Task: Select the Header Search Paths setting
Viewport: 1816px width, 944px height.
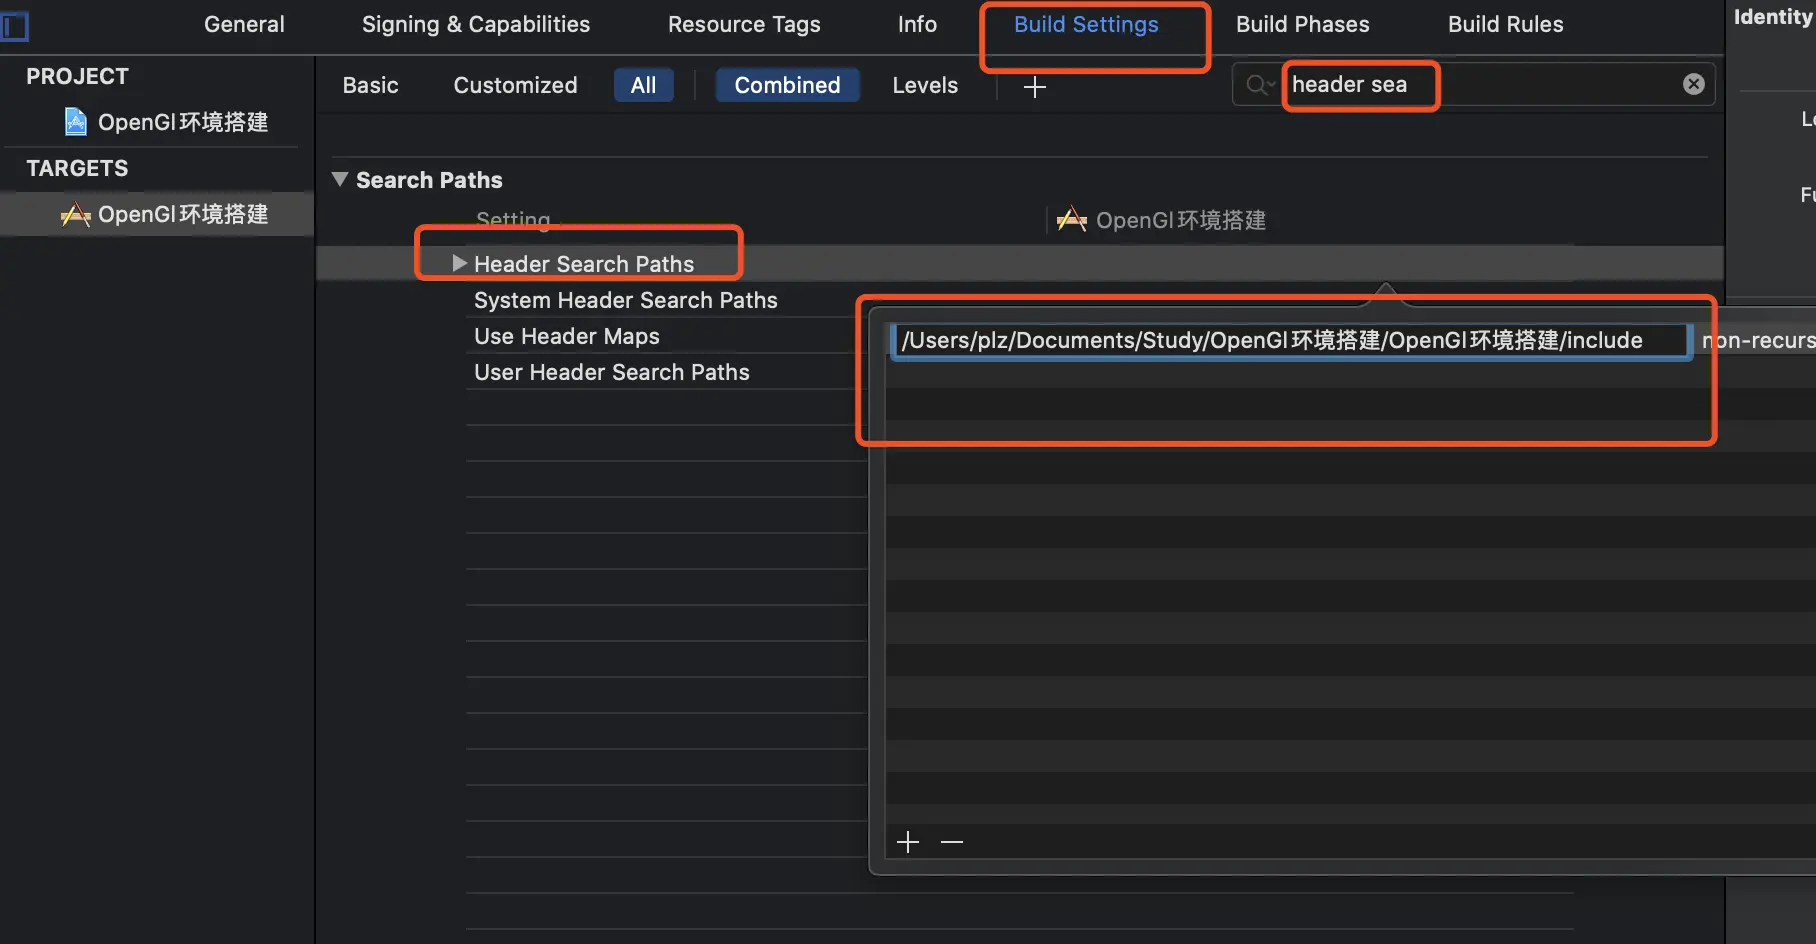Action: [x=584, y=264]
